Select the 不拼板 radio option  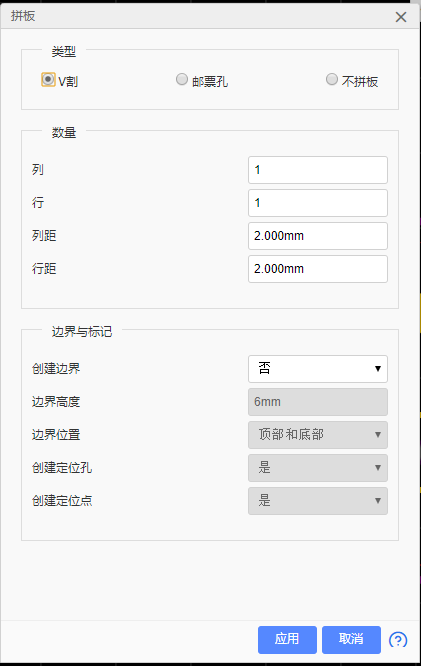[x=332, y=79]
